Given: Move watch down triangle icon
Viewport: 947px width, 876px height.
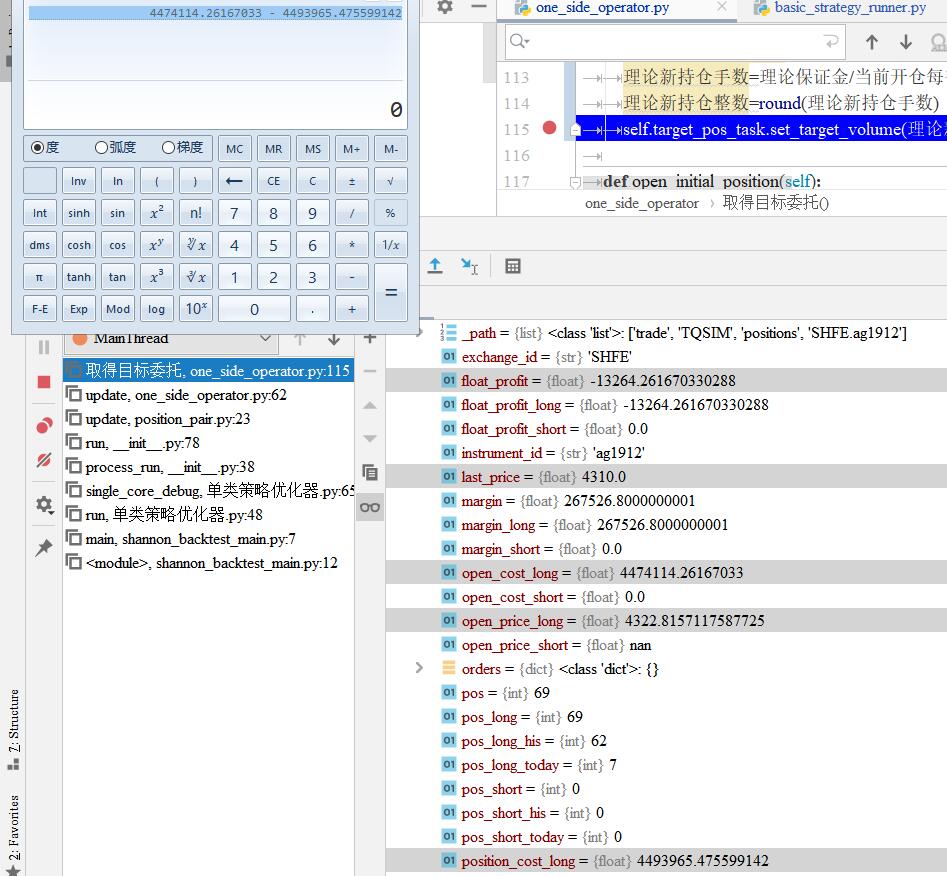Looking at the screenshot, I should (x=370, y=439).
